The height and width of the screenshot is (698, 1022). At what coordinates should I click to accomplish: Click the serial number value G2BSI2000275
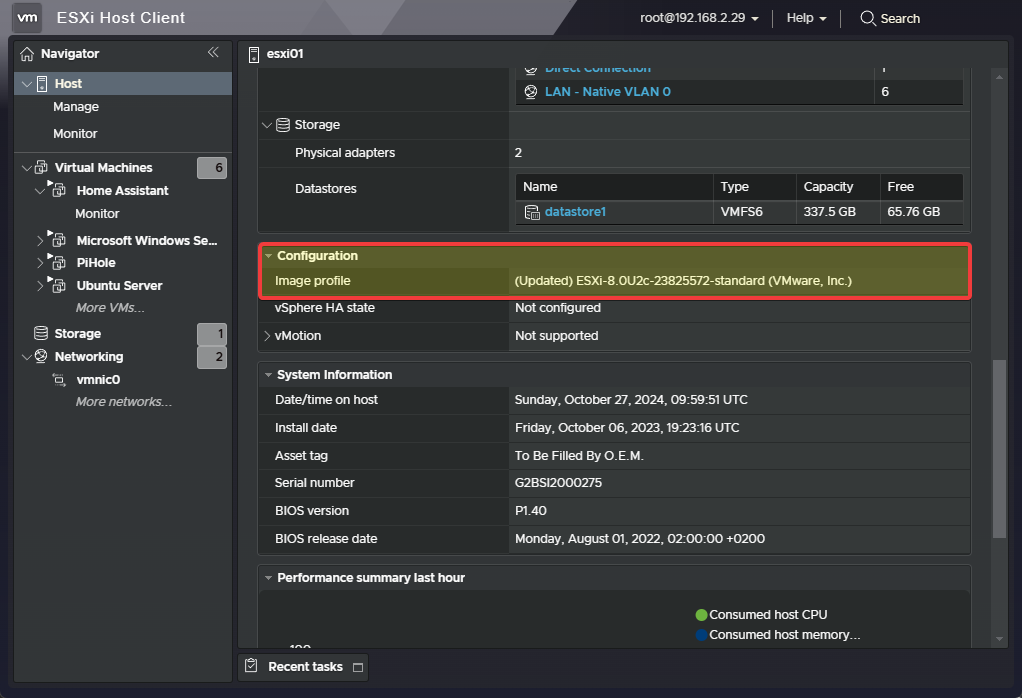pyautogui.click(x=559, y=483)
